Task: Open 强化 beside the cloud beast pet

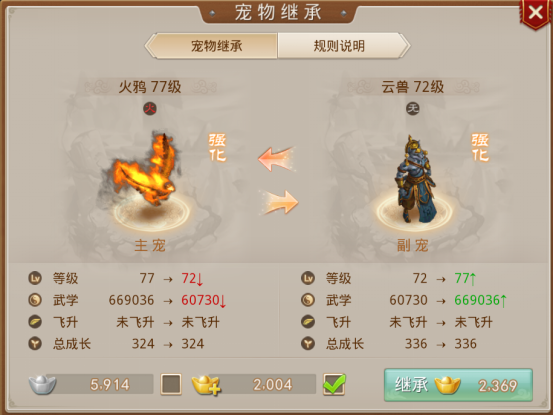Action: click(x=480, y=147)
